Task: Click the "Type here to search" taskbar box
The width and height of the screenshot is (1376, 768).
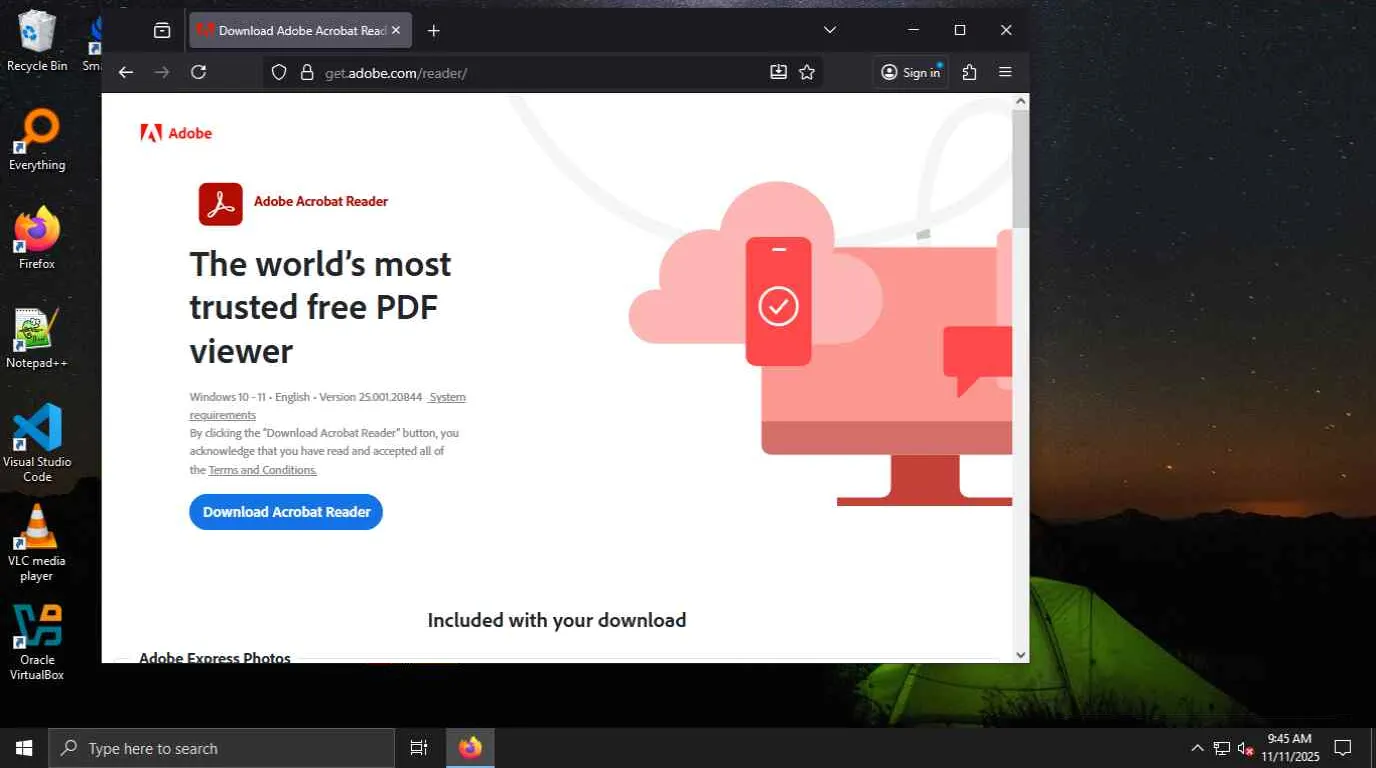Action: click(x=221, y=748)
